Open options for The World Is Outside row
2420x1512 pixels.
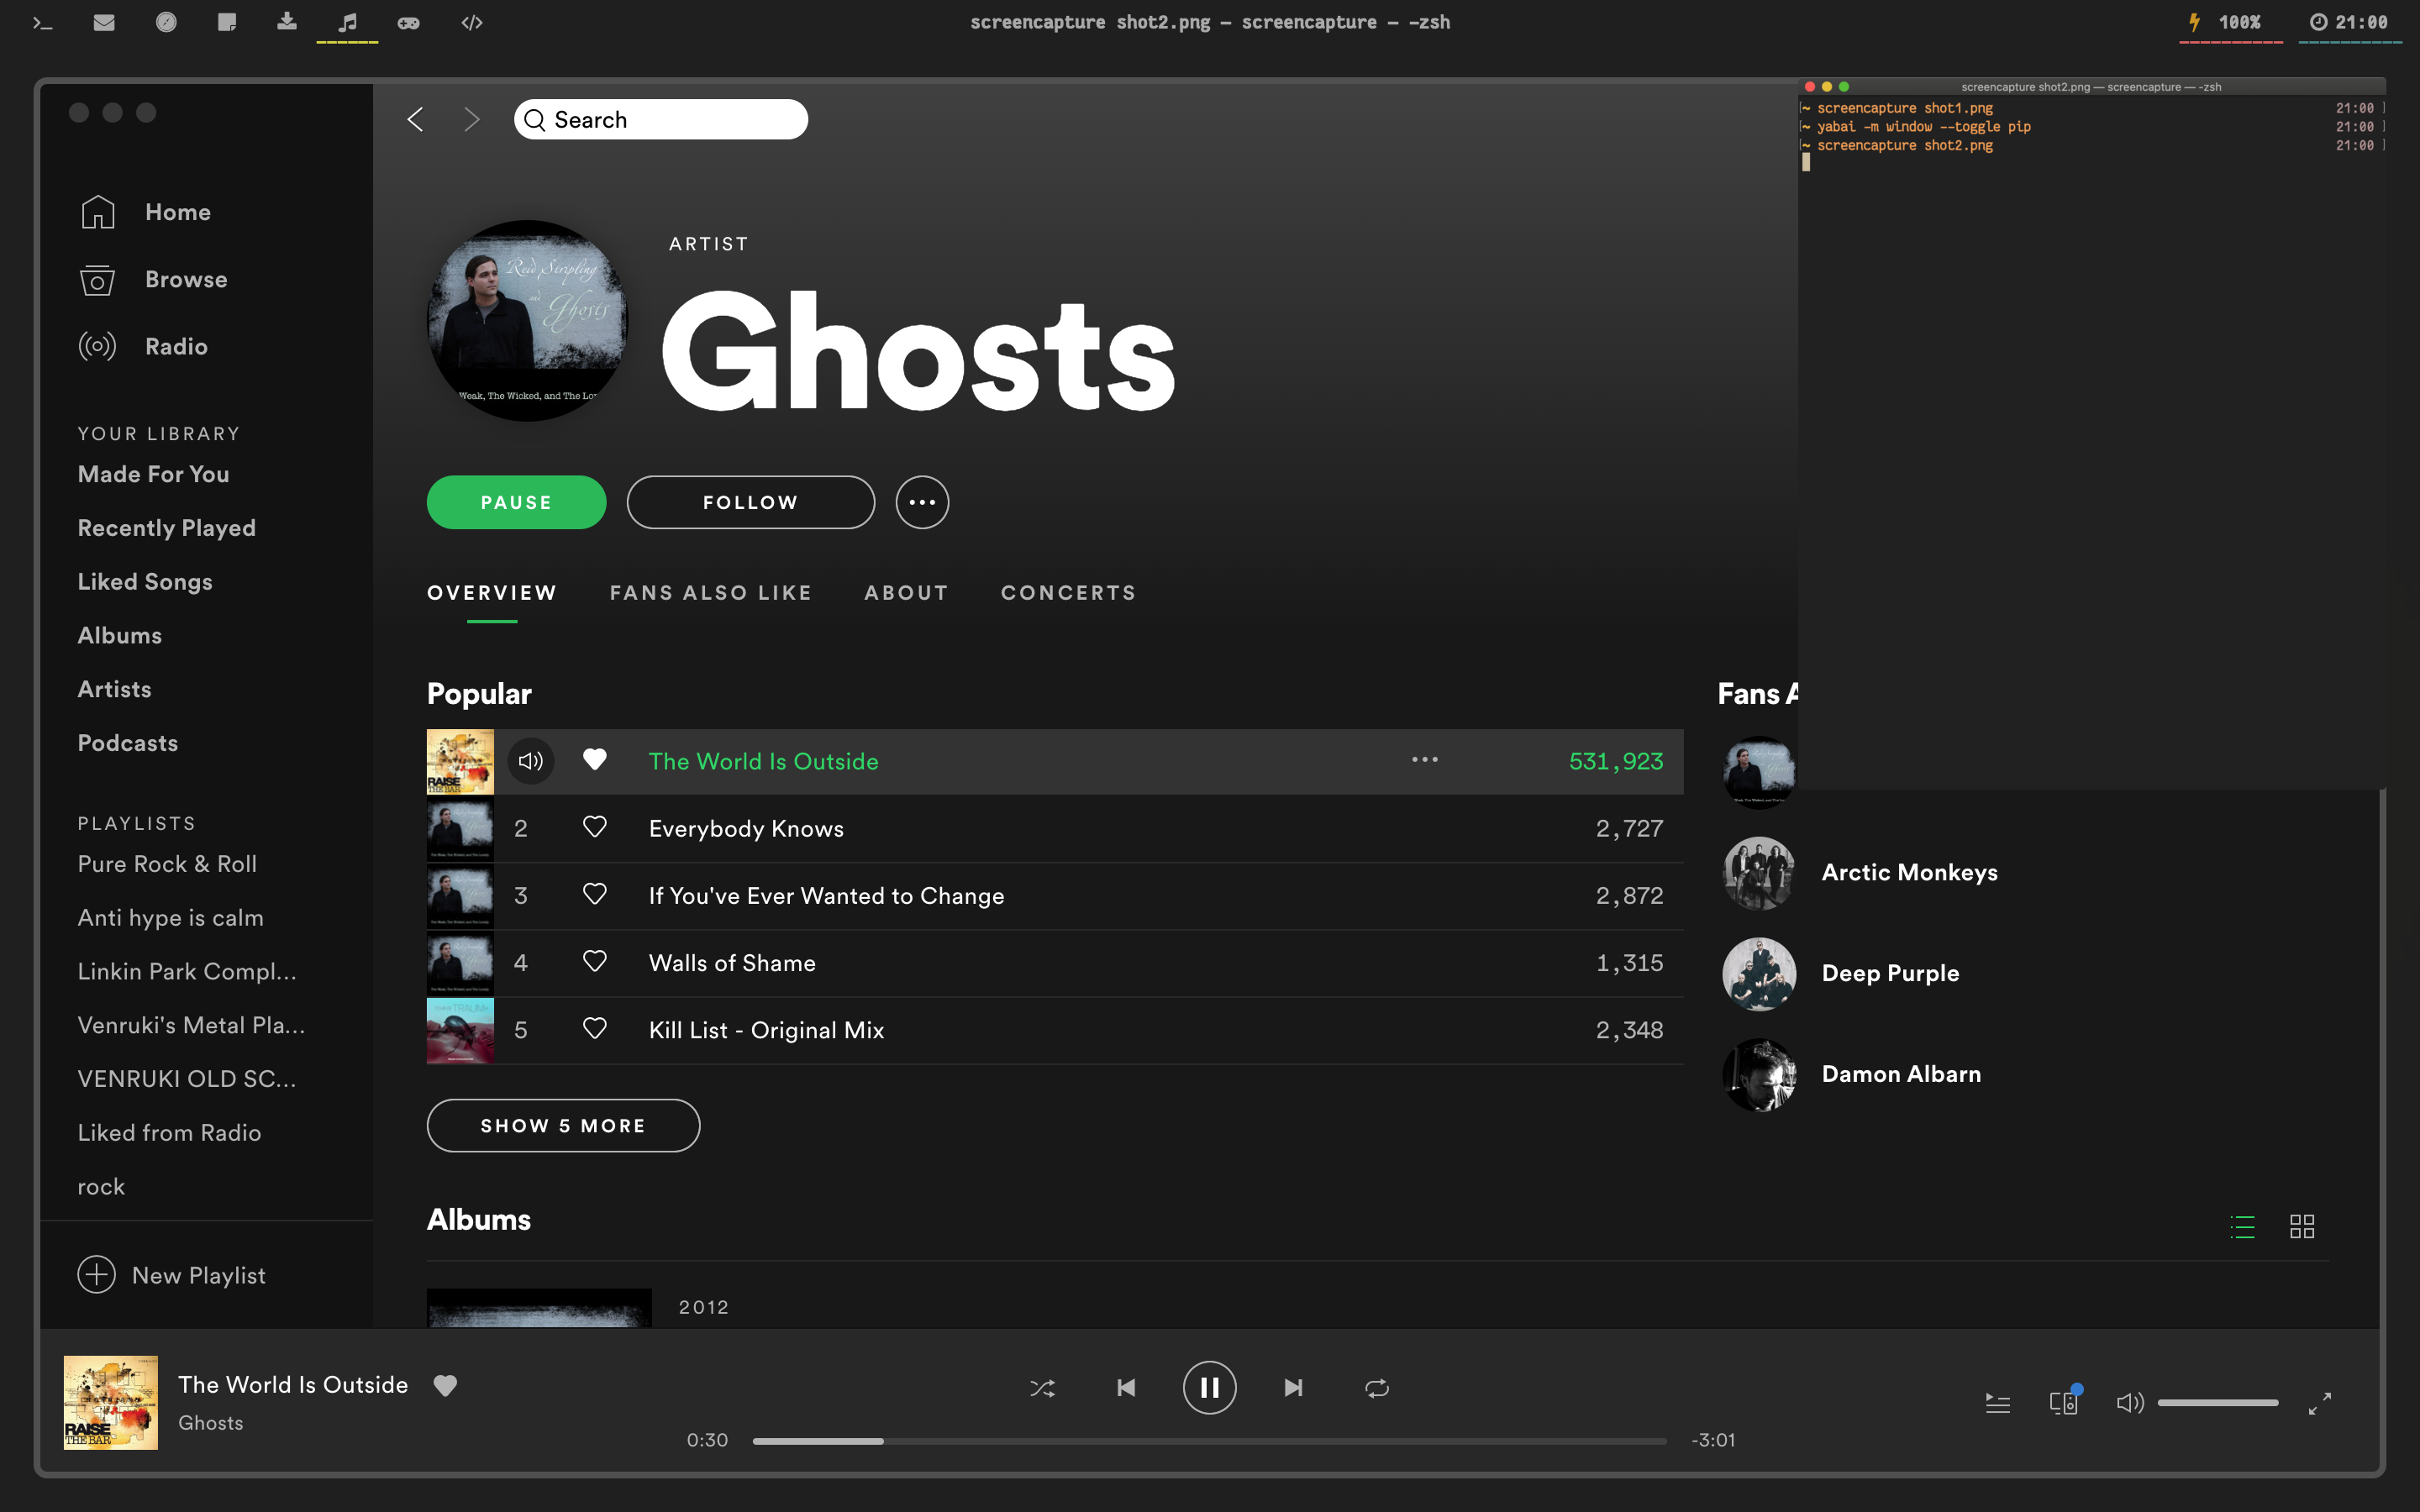click(1425, 760)
